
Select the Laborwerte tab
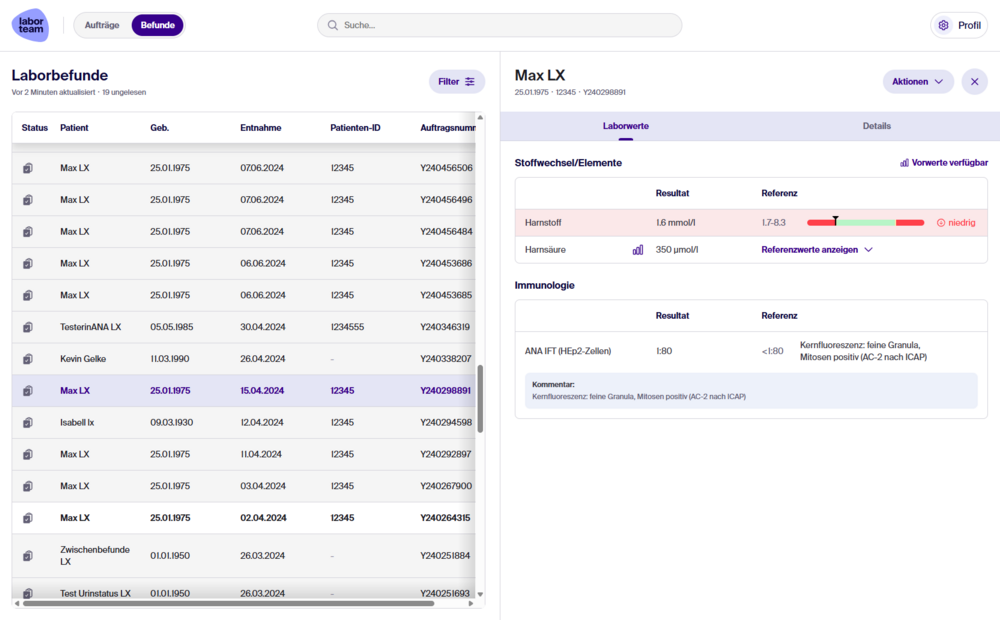625,126
